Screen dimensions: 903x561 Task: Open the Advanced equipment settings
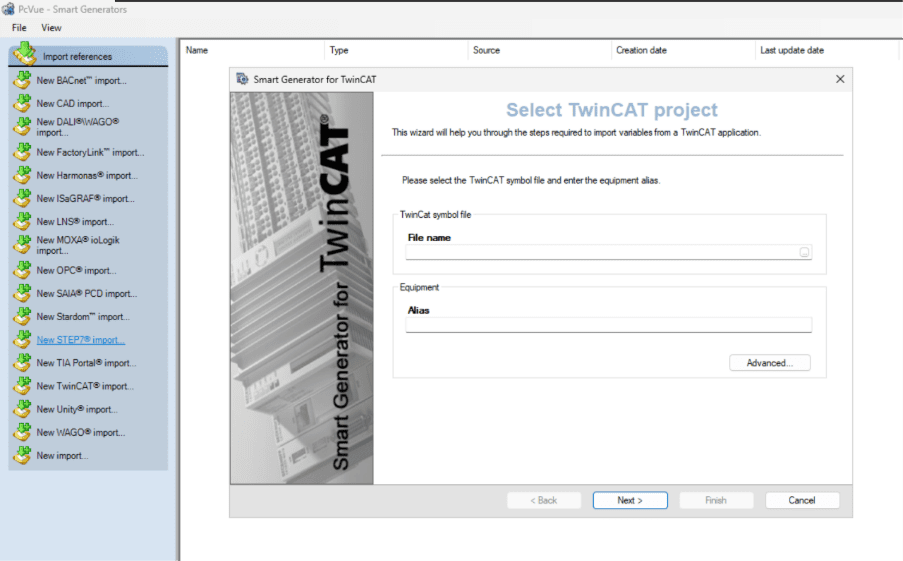coord(769,363)
